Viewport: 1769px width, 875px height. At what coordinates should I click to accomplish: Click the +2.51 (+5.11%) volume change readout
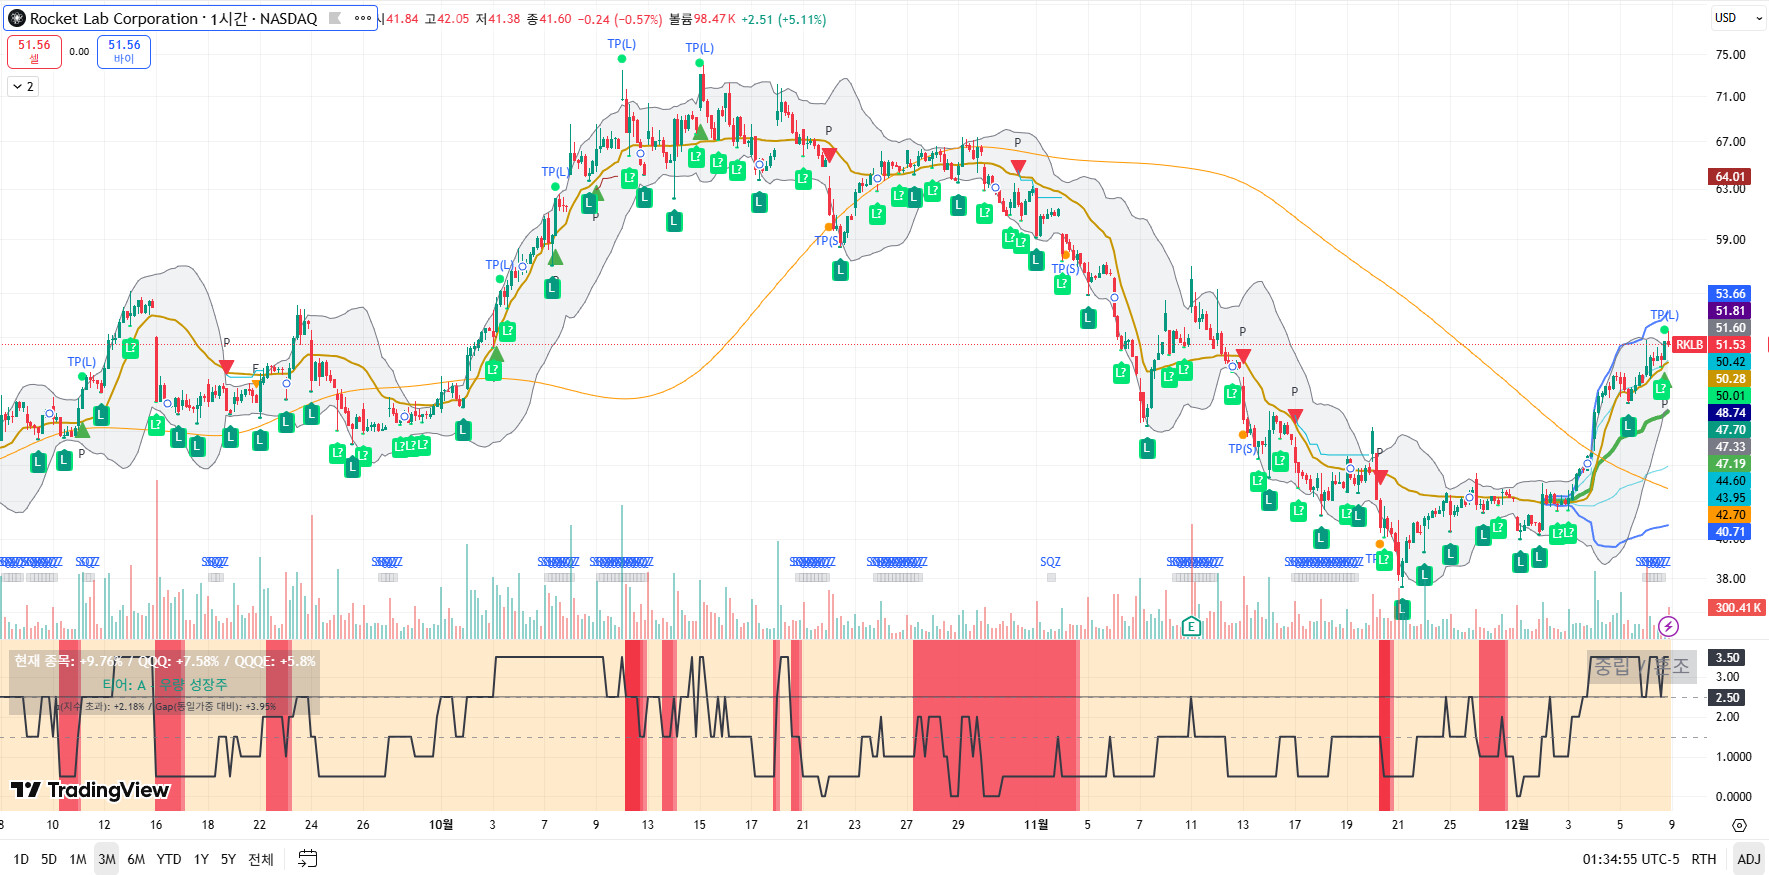[x=783, y=19]
